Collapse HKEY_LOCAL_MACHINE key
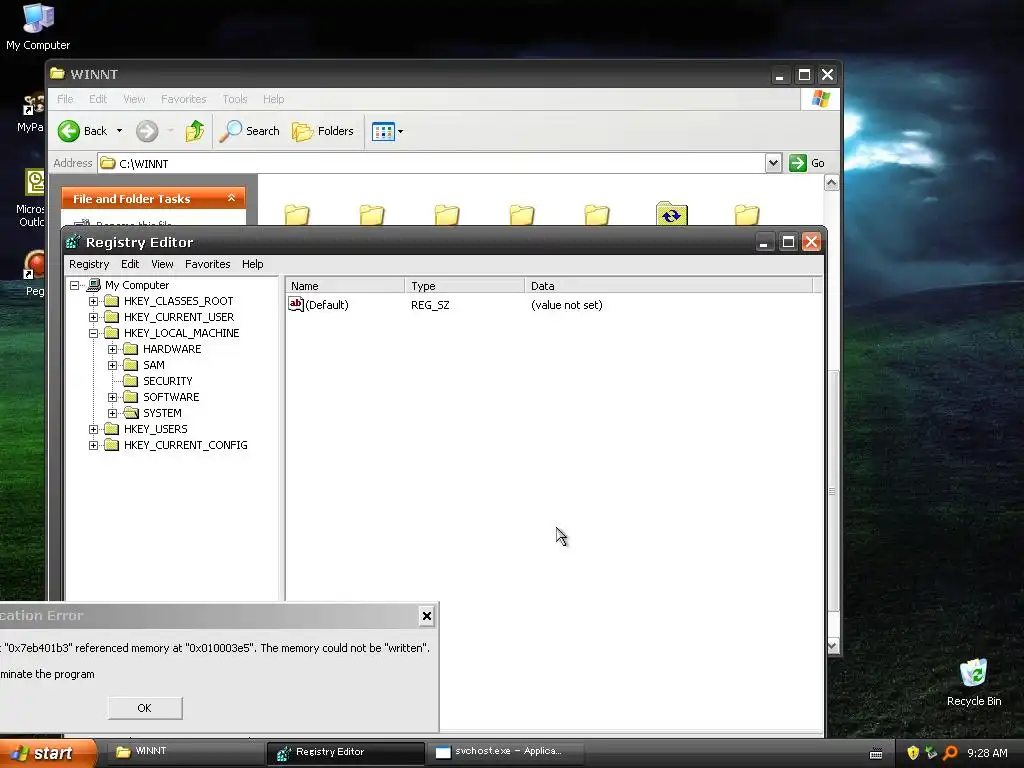The width and height of the screenshot is (1024, 768). coord(93,333)
